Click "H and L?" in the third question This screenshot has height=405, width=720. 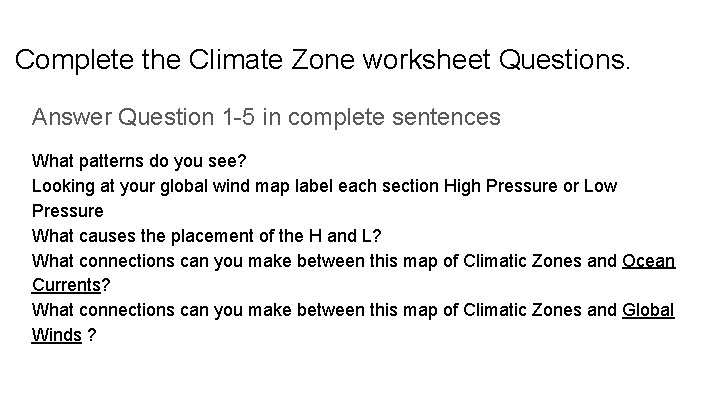tap(345, 236)
